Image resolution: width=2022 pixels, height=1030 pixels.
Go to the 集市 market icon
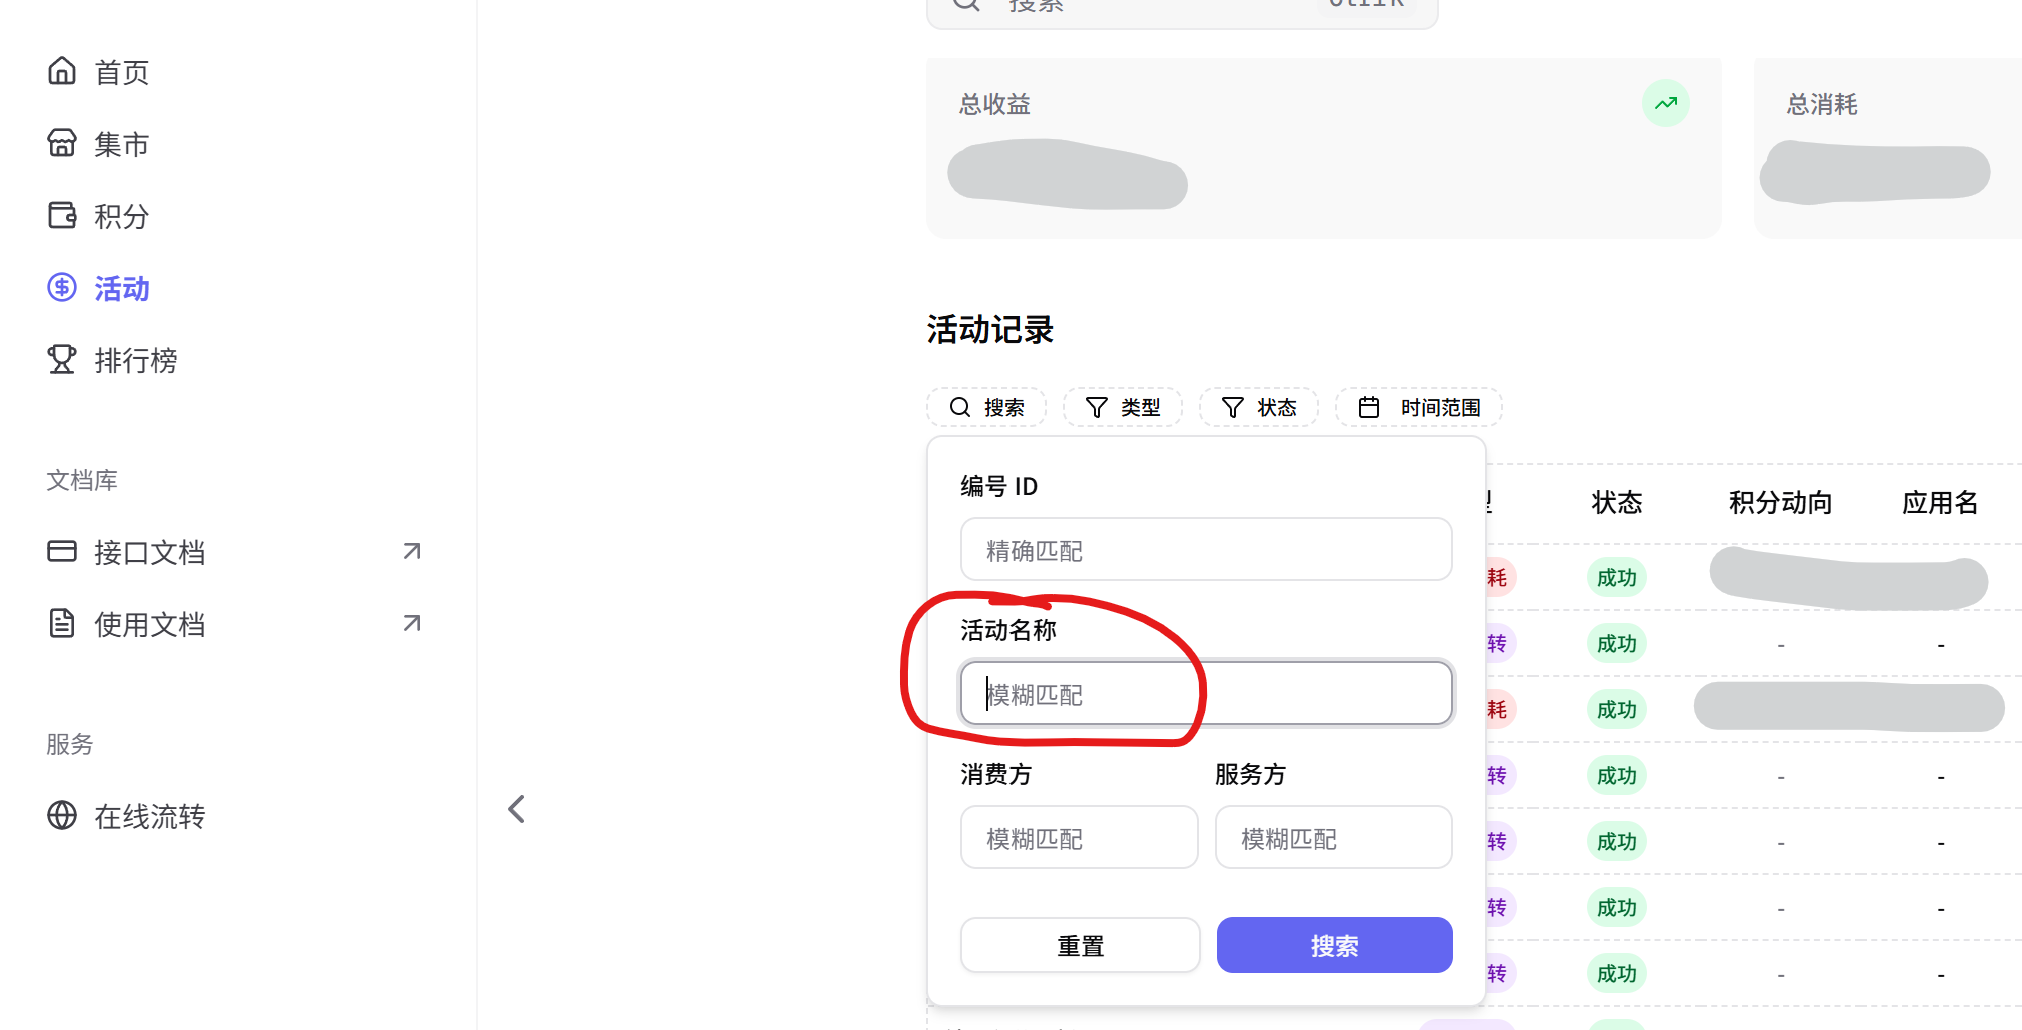coord(62,143)
